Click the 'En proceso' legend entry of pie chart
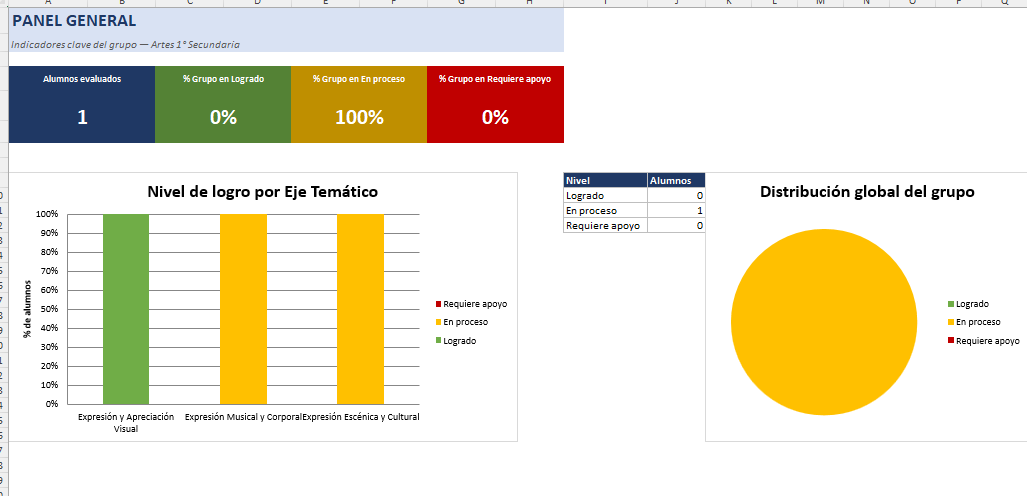The height and width of the screenshot is (496, 1027). (x=974, y=322)
